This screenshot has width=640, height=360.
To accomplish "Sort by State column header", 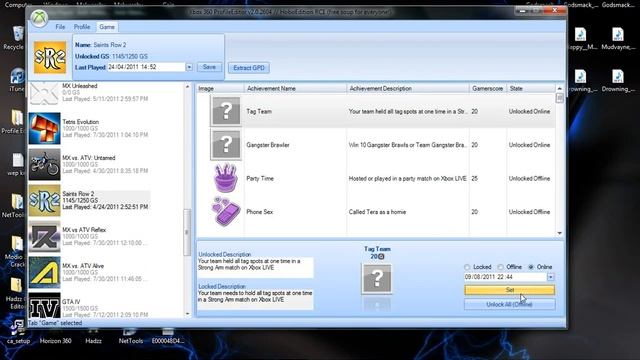I will [x=531, y=88].
